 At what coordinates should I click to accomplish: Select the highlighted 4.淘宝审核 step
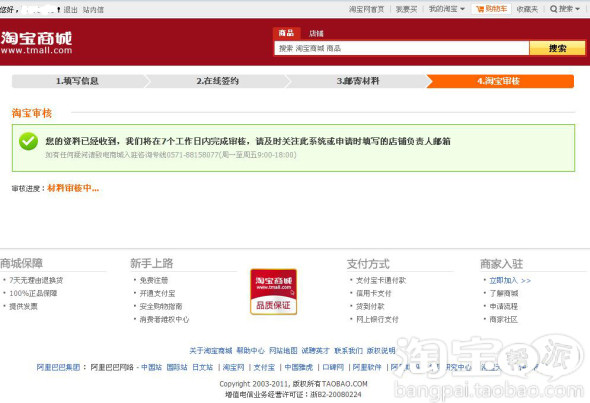(499, 81)
